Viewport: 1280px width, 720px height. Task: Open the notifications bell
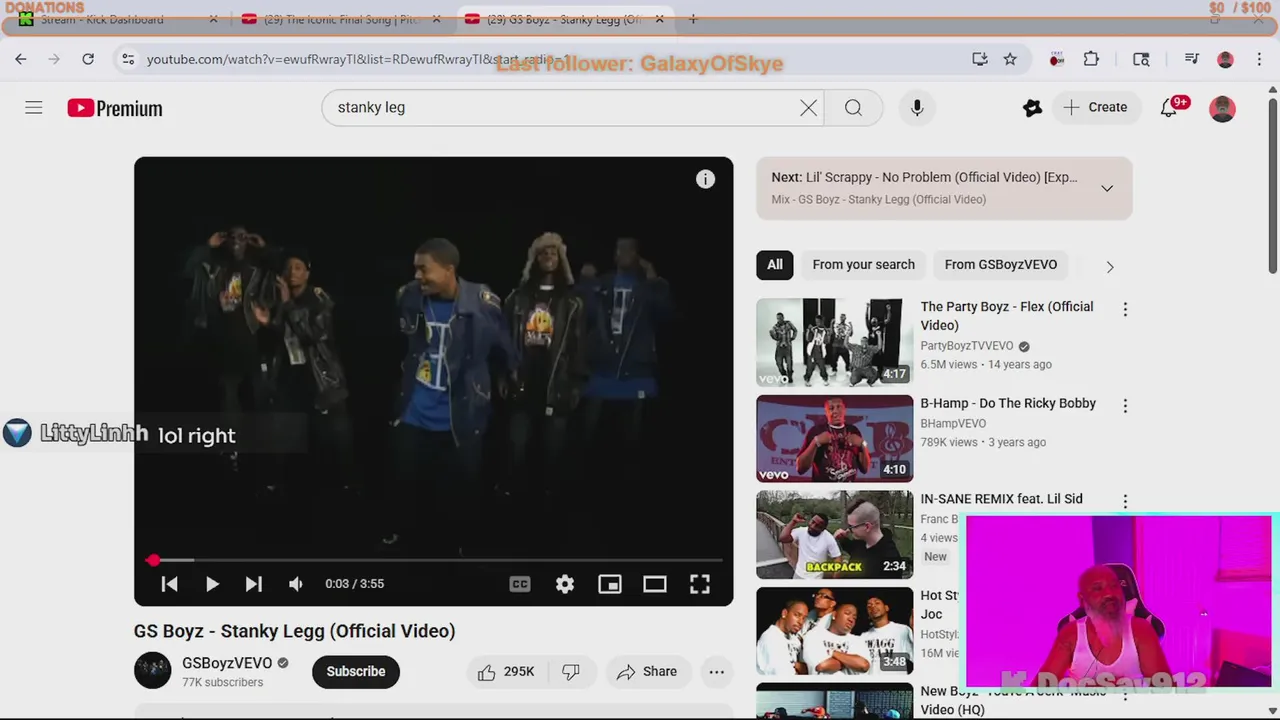coord(1169,107)
